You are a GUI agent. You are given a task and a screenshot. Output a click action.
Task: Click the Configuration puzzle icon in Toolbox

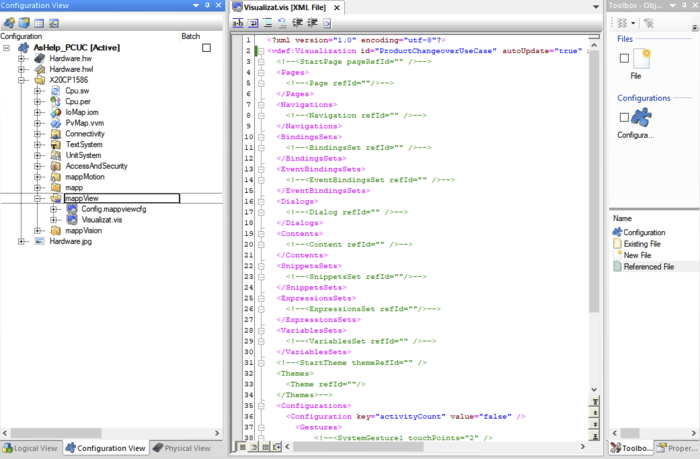(641, 117)
